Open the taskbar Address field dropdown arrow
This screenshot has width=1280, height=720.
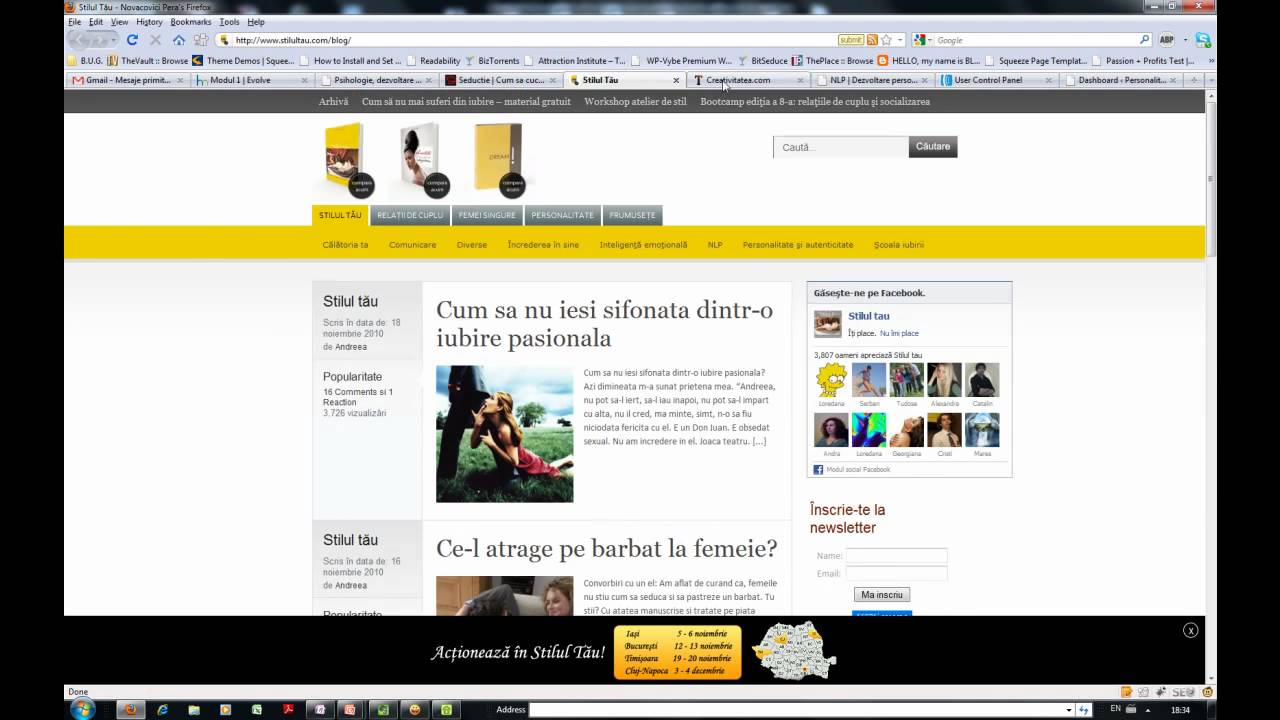click(x=1069, y=710)
